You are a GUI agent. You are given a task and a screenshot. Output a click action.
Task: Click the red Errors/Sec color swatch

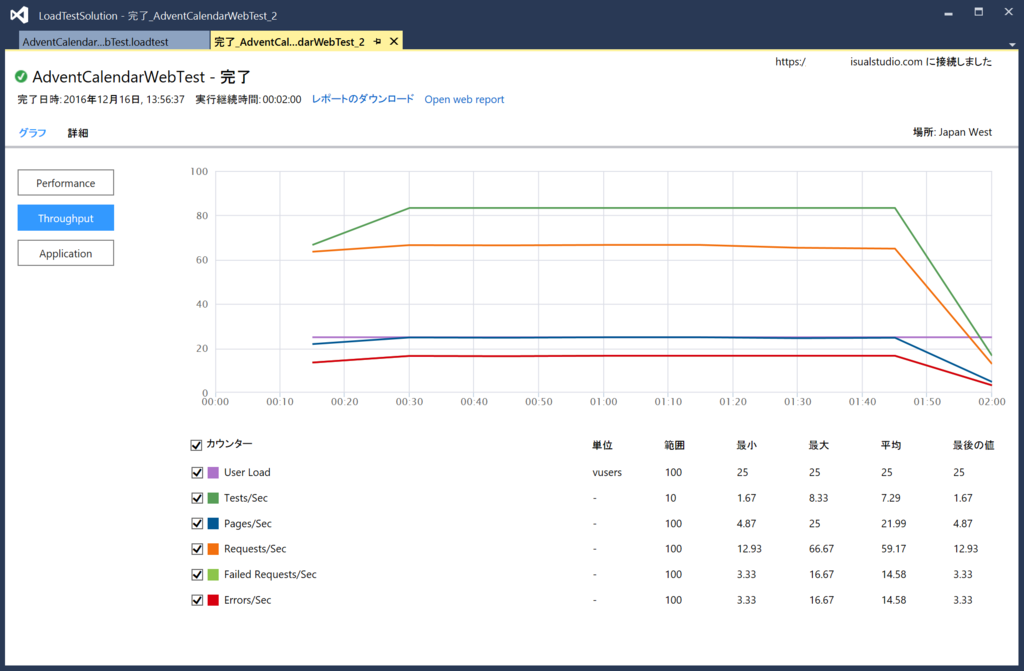(213, 600)
